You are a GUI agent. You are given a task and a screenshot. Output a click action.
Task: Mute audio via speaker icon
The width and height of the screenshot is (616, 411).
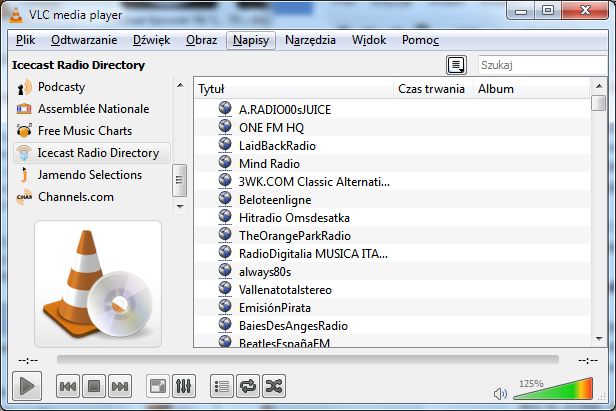[500, 393]
